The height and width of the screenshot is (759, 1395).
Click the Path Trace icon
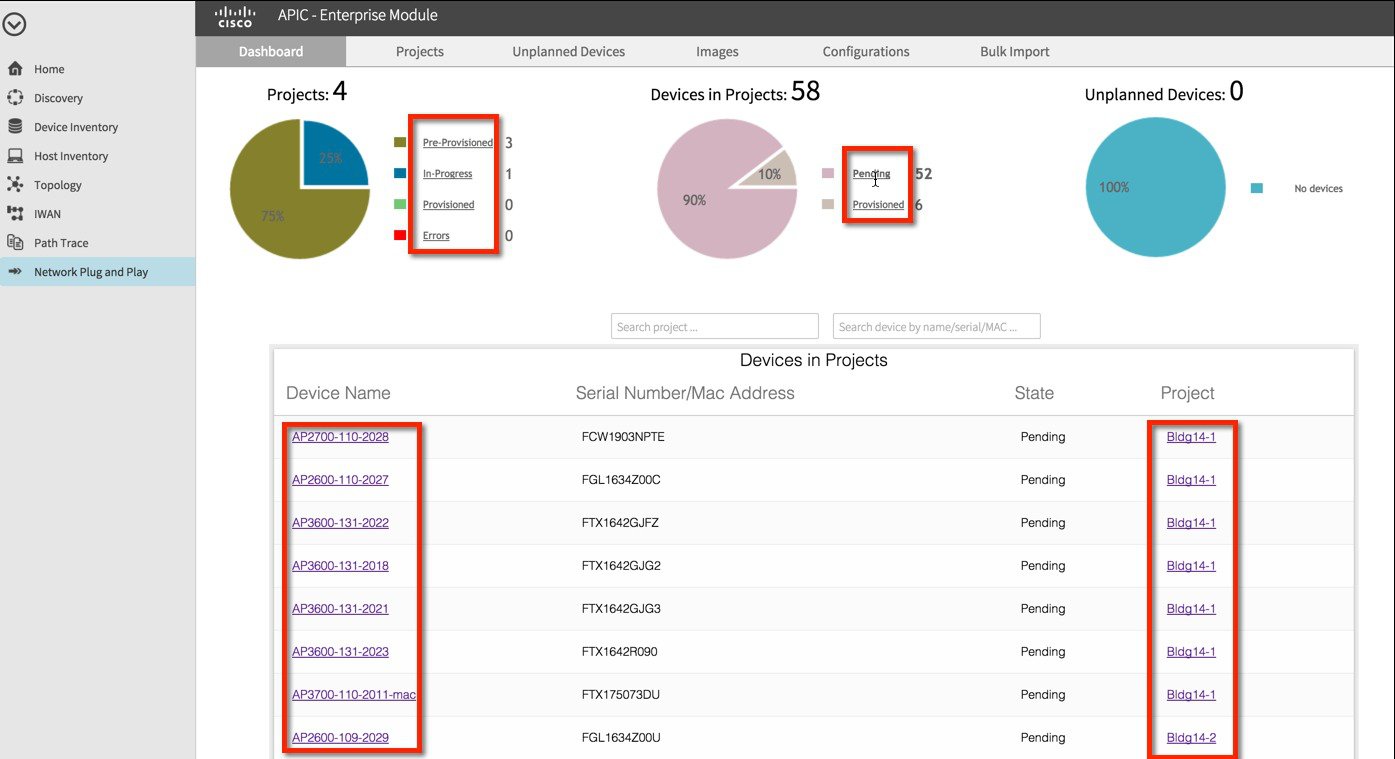click(15, 243)
